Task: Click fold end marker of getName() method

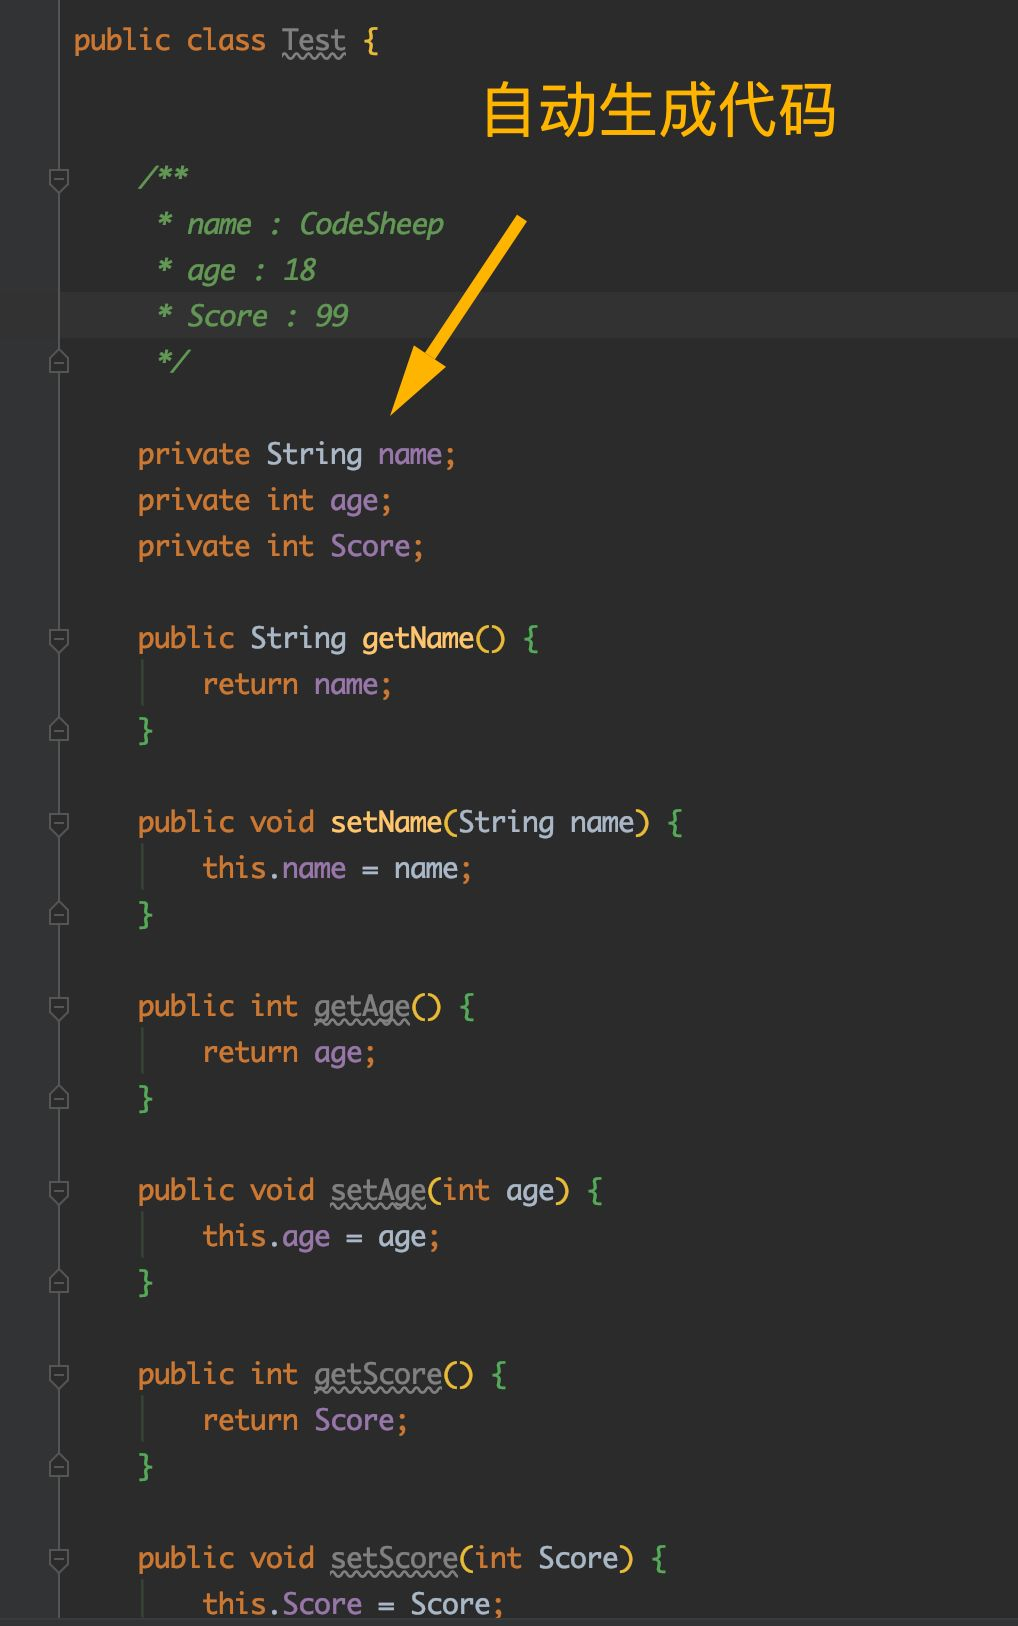Action: click(x=59, y=730)
